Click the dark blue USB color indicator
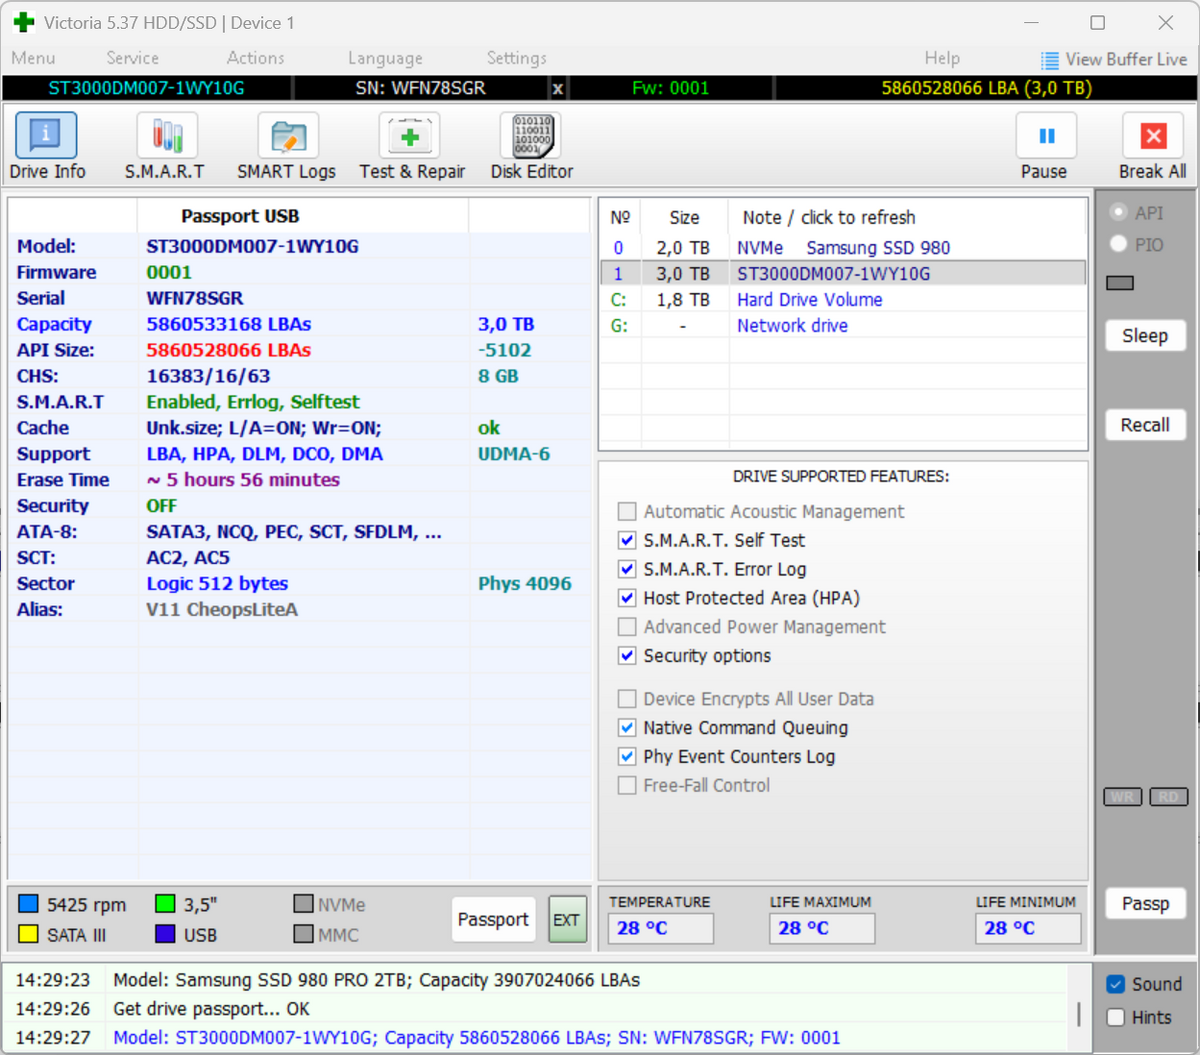Screen dimensions: 1200x1055 [x=165, y=934]
